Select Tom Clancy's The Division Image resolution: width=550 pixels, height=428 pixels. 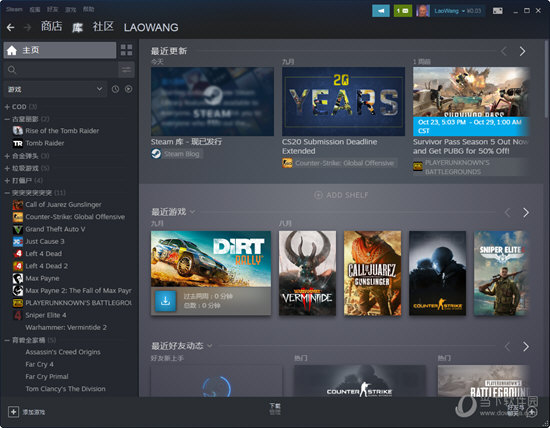pos(65,389)
